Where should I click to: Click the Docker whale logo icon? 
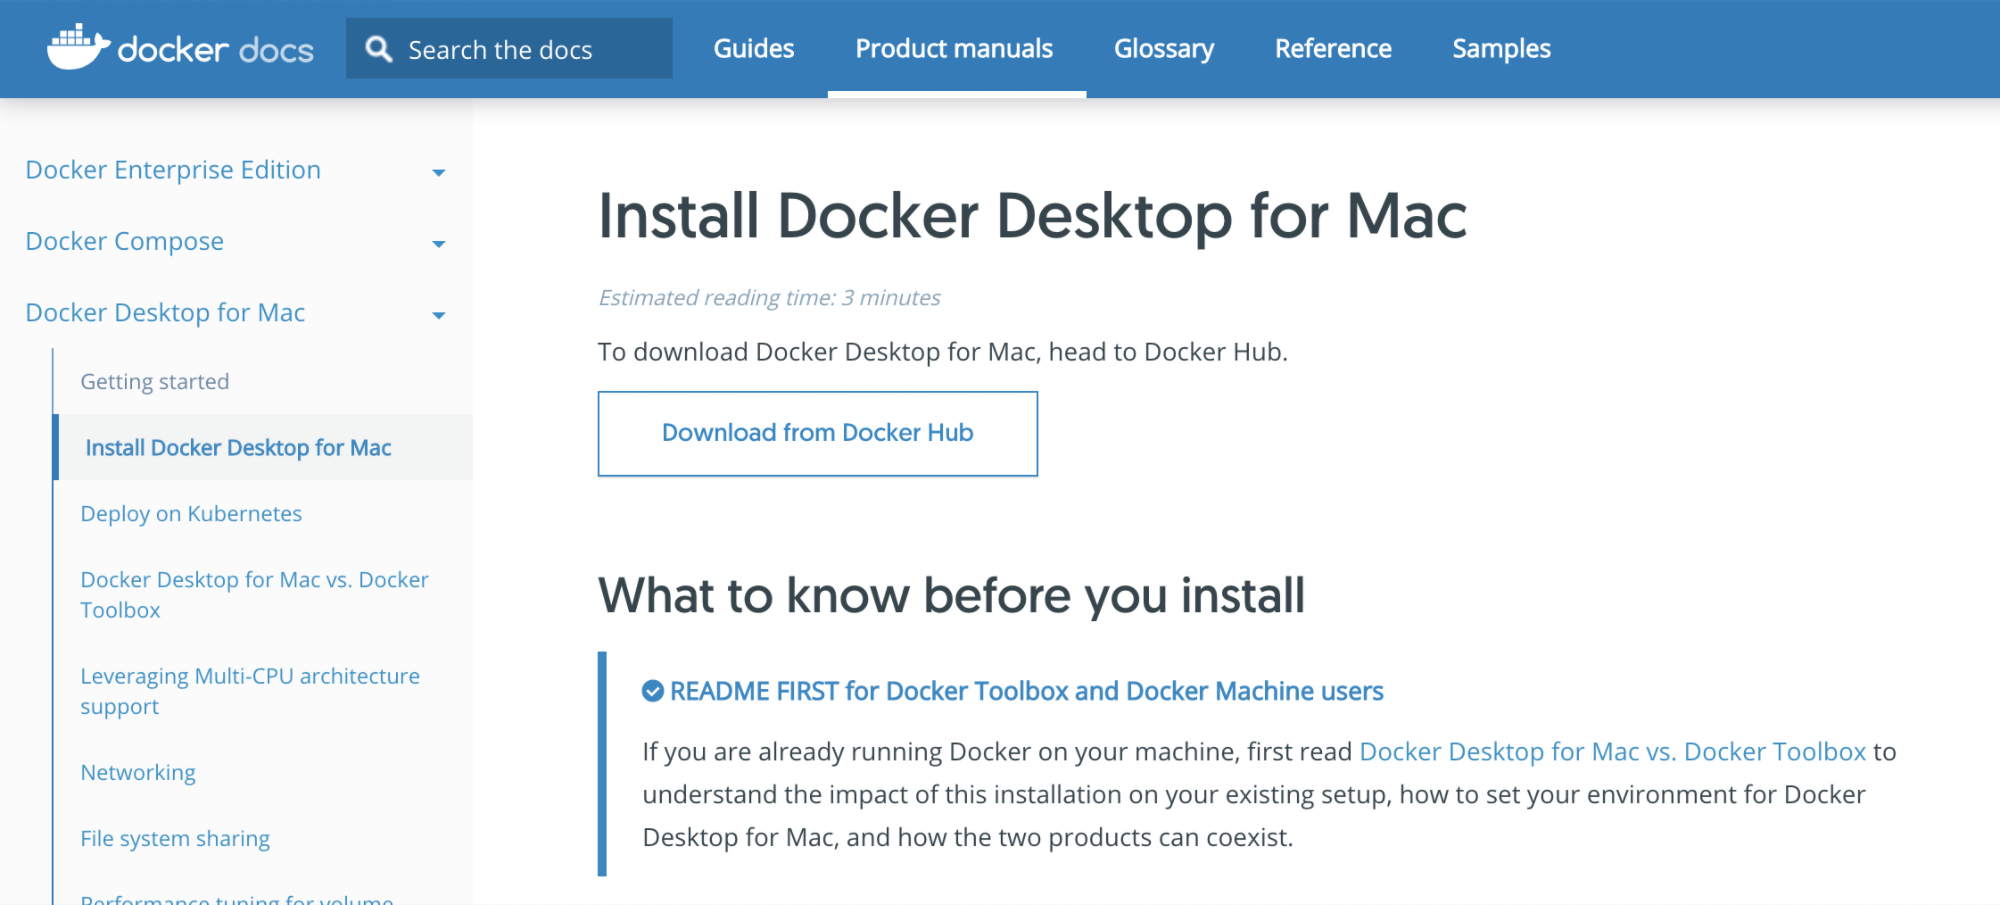tap(78, 47)
